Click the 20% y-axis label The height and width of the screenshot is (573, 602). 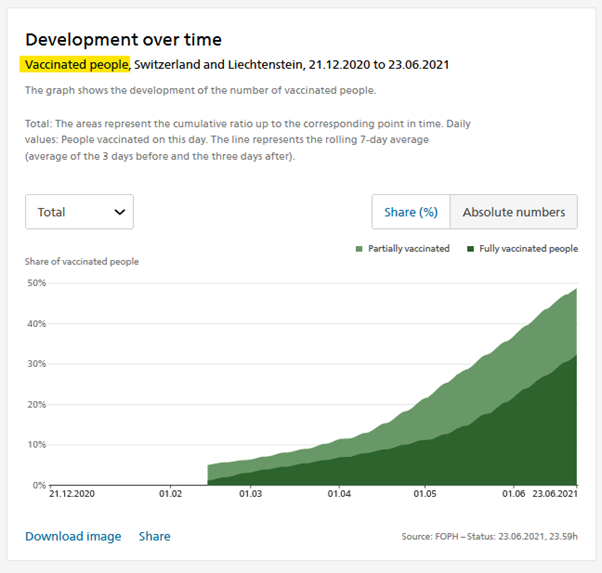point(36,404)
